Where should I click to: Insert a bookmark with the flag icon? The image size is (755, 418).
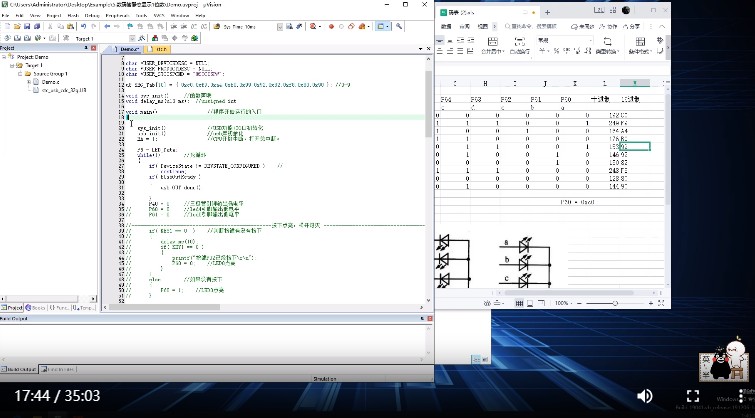point(130,26)
